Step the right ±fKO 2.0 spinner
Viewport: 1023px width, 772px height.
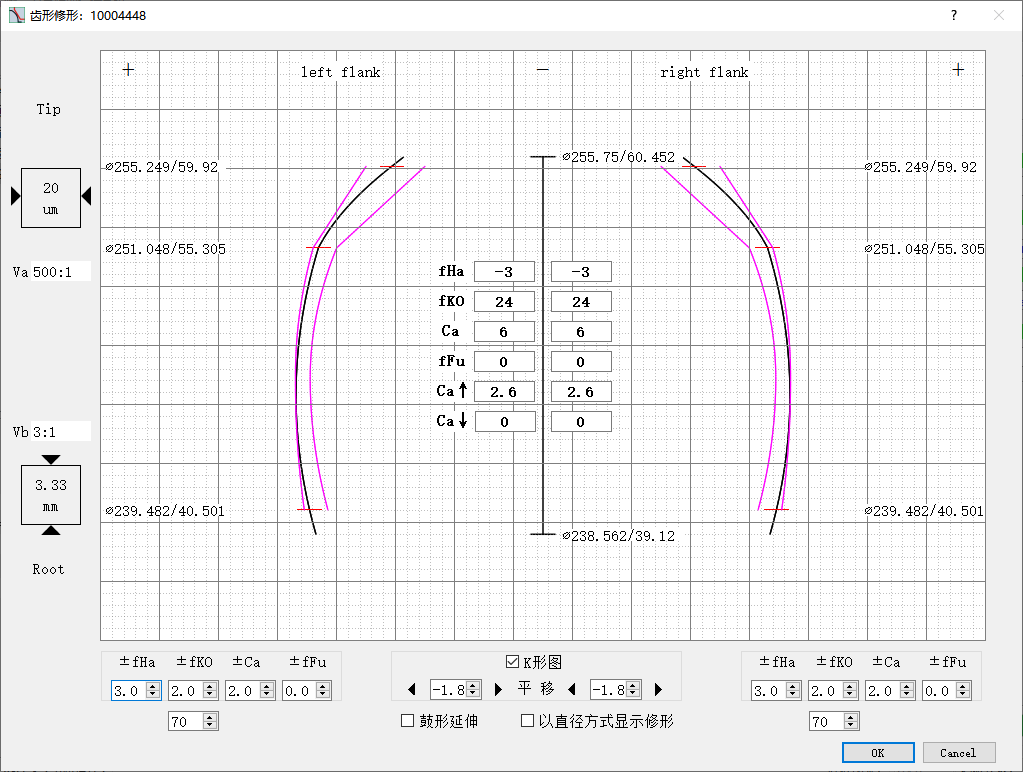(849, 690)
